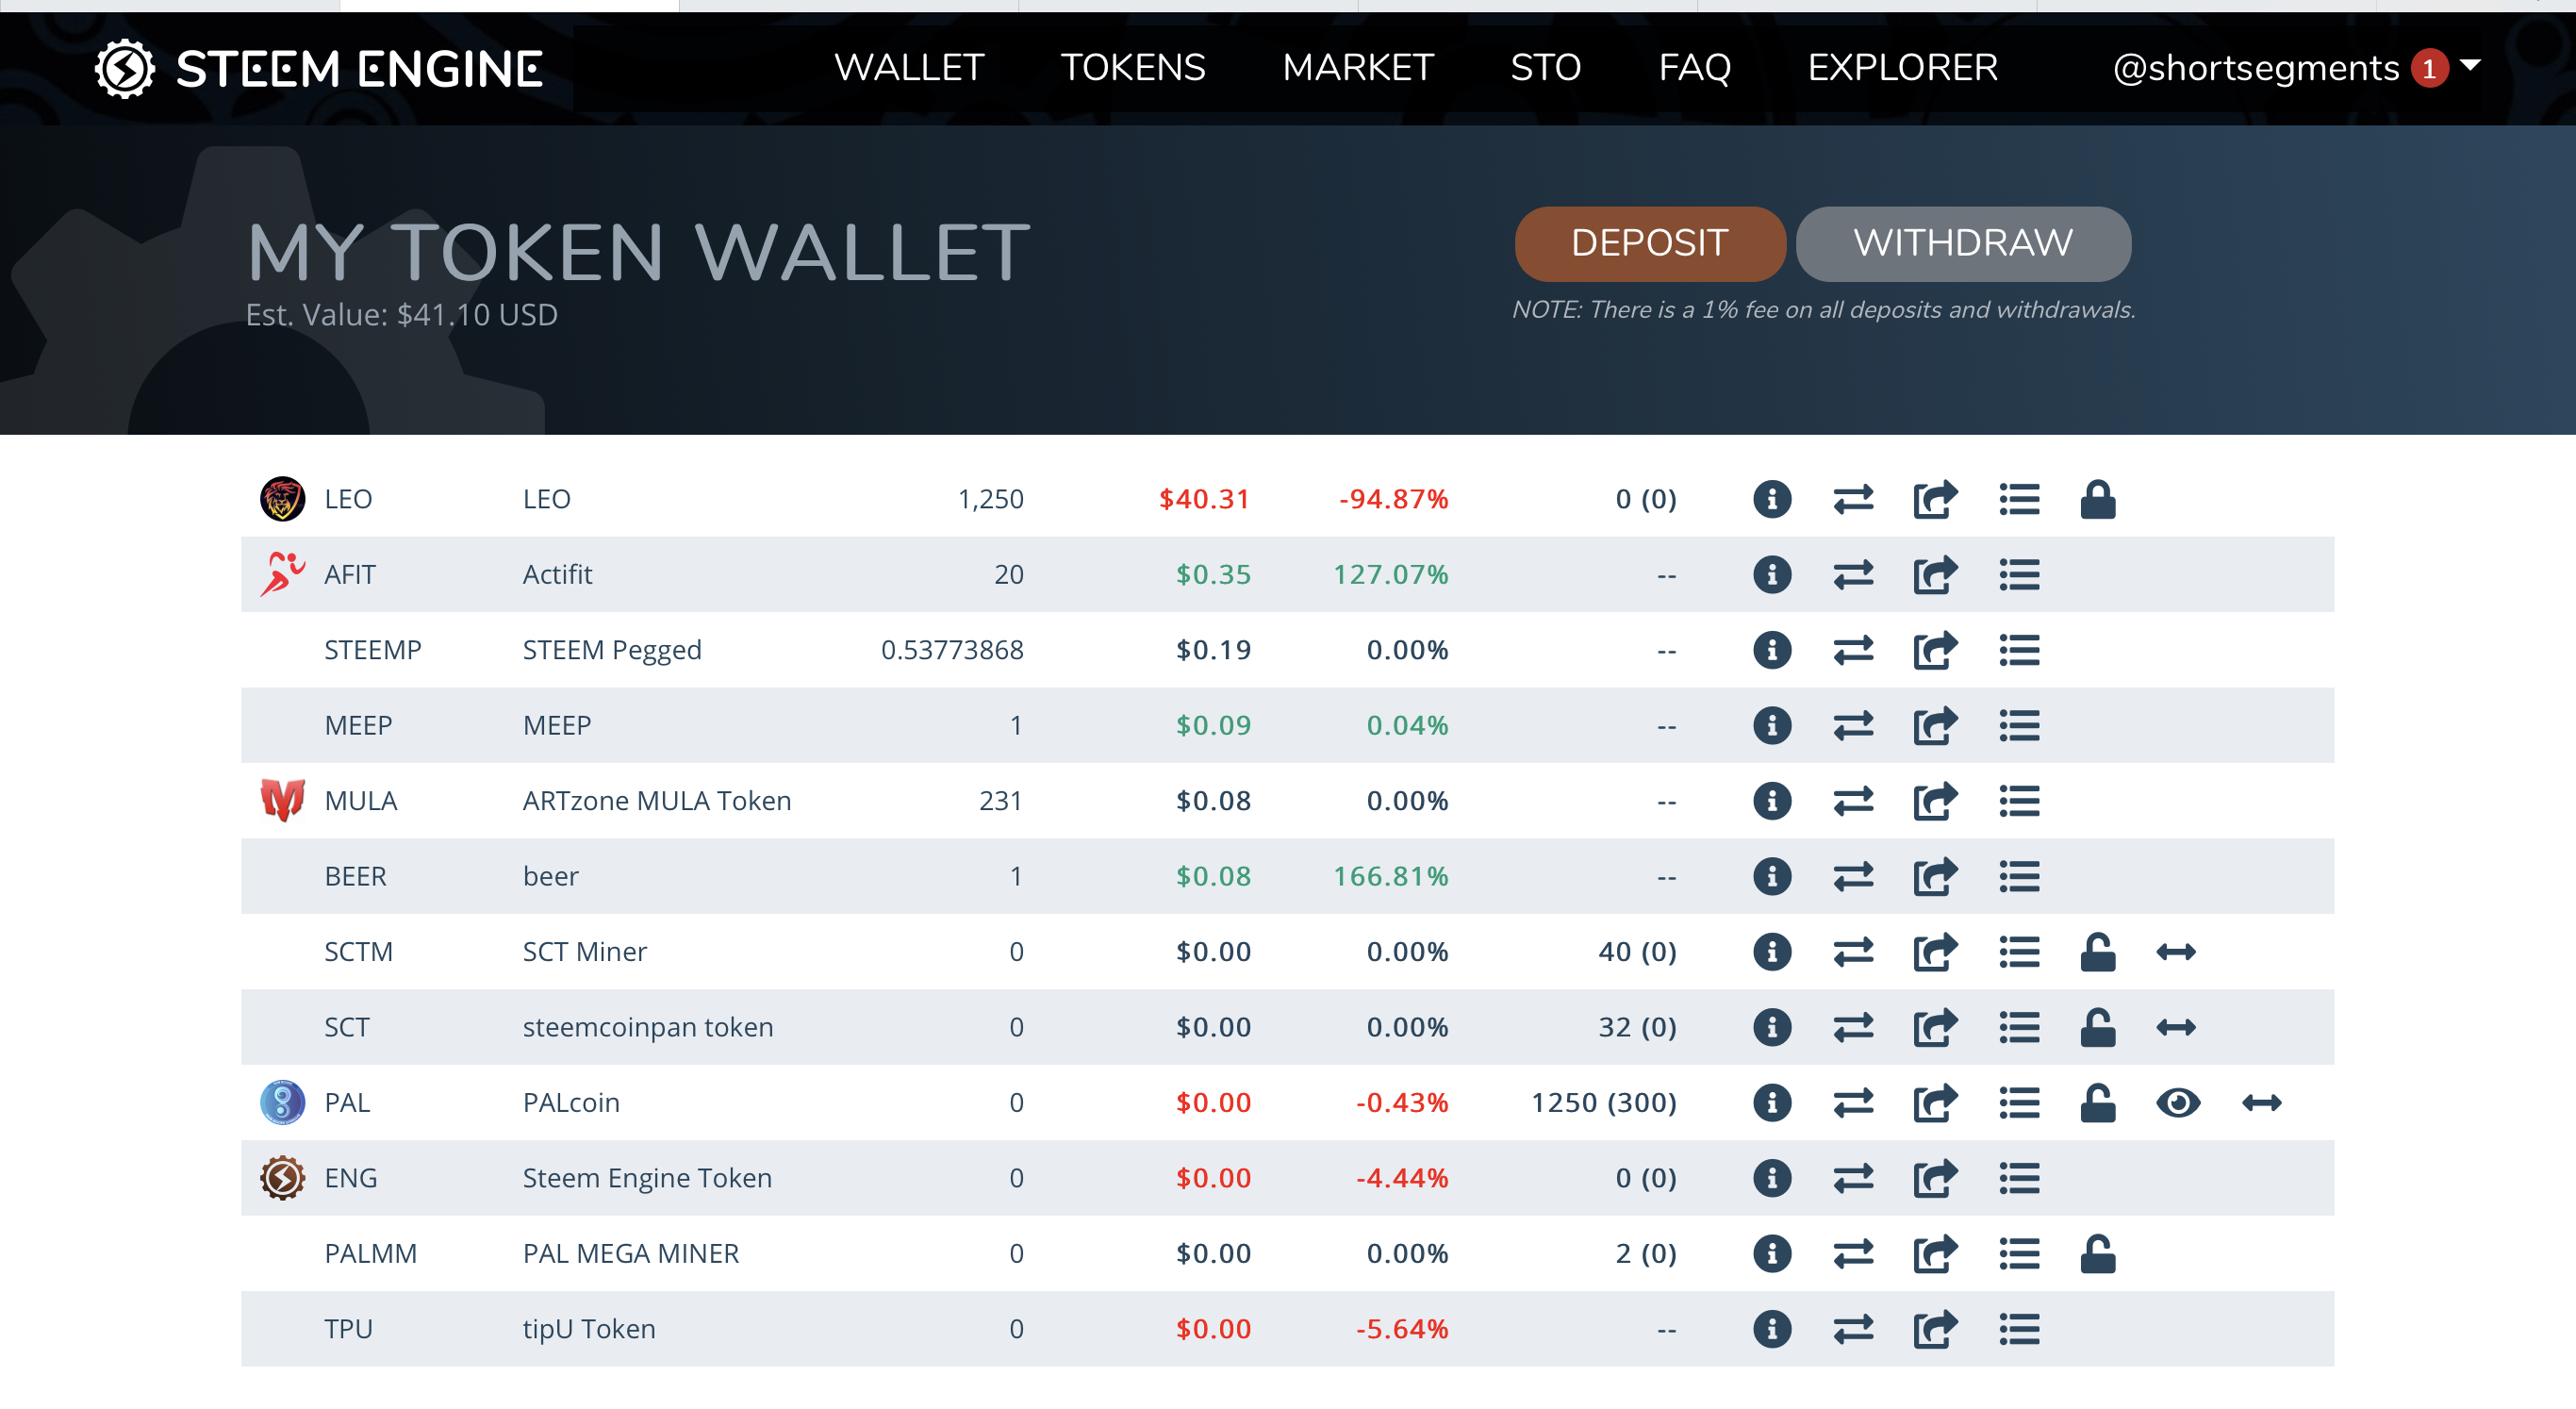
Task: Open the EXPLORER menu item
Action: click(1902, 68)
